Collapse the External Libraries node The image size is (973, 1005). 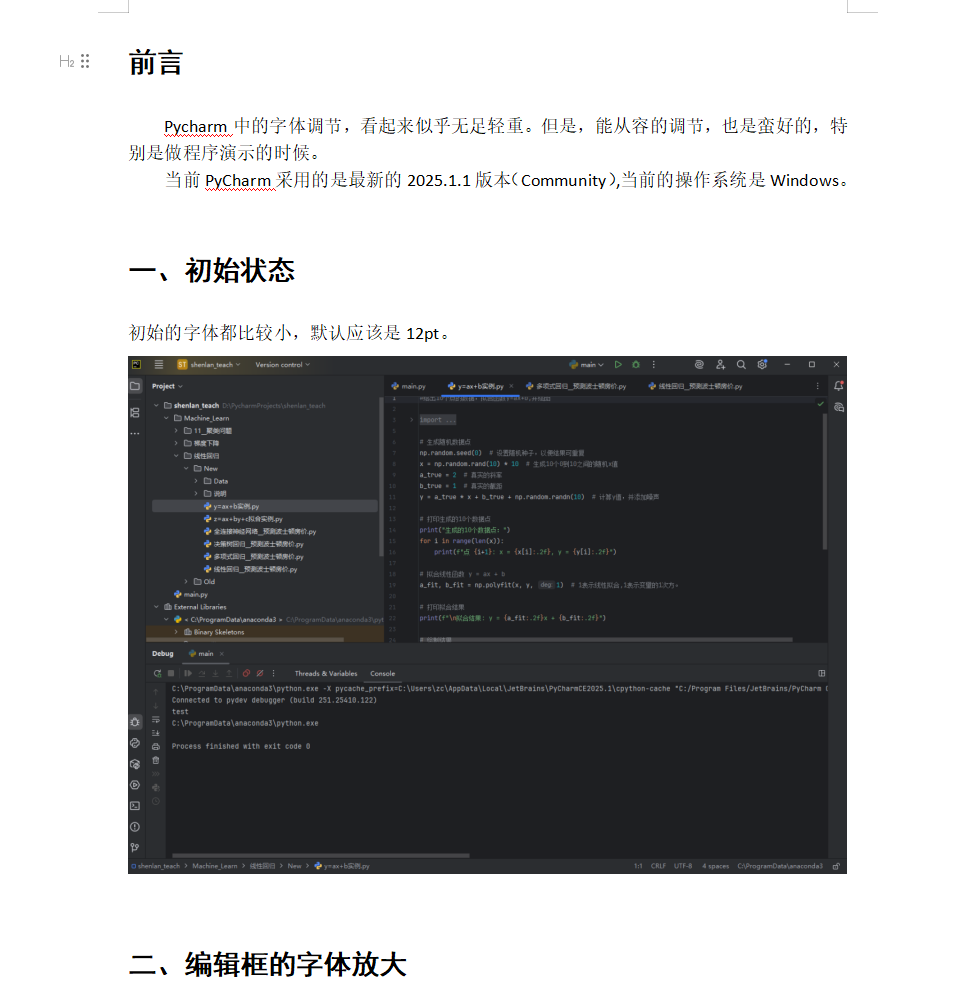click(x=156, y=606)
